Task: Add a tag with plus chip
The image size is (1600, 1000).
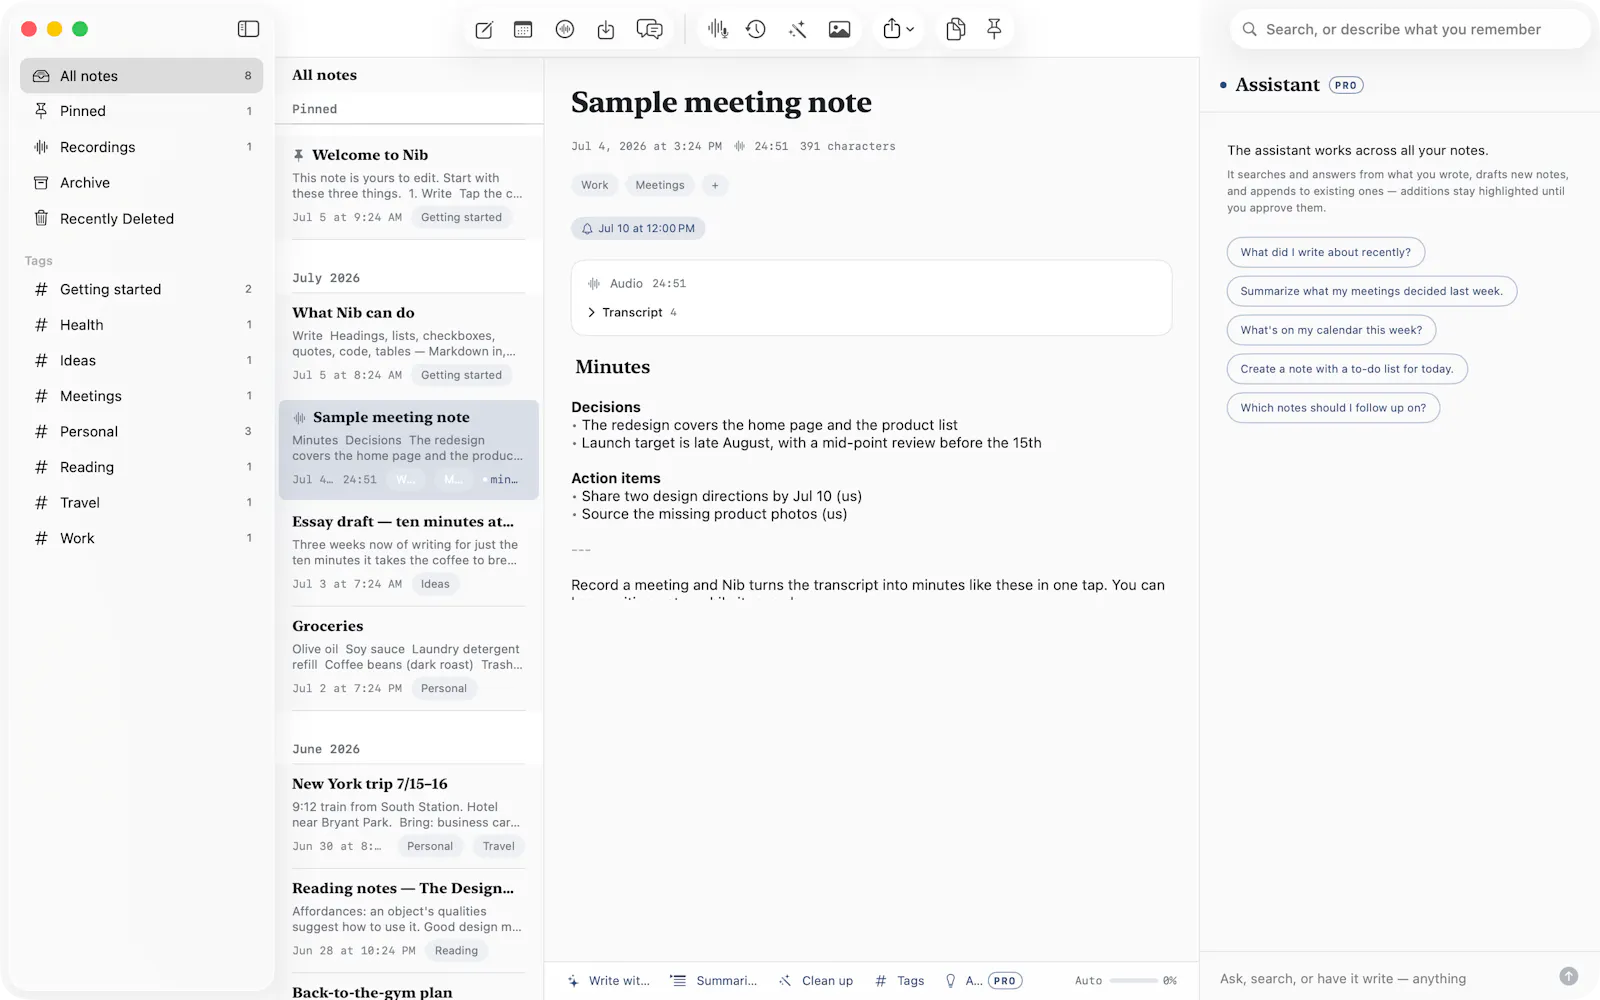Action: click(x=715, y=185)
